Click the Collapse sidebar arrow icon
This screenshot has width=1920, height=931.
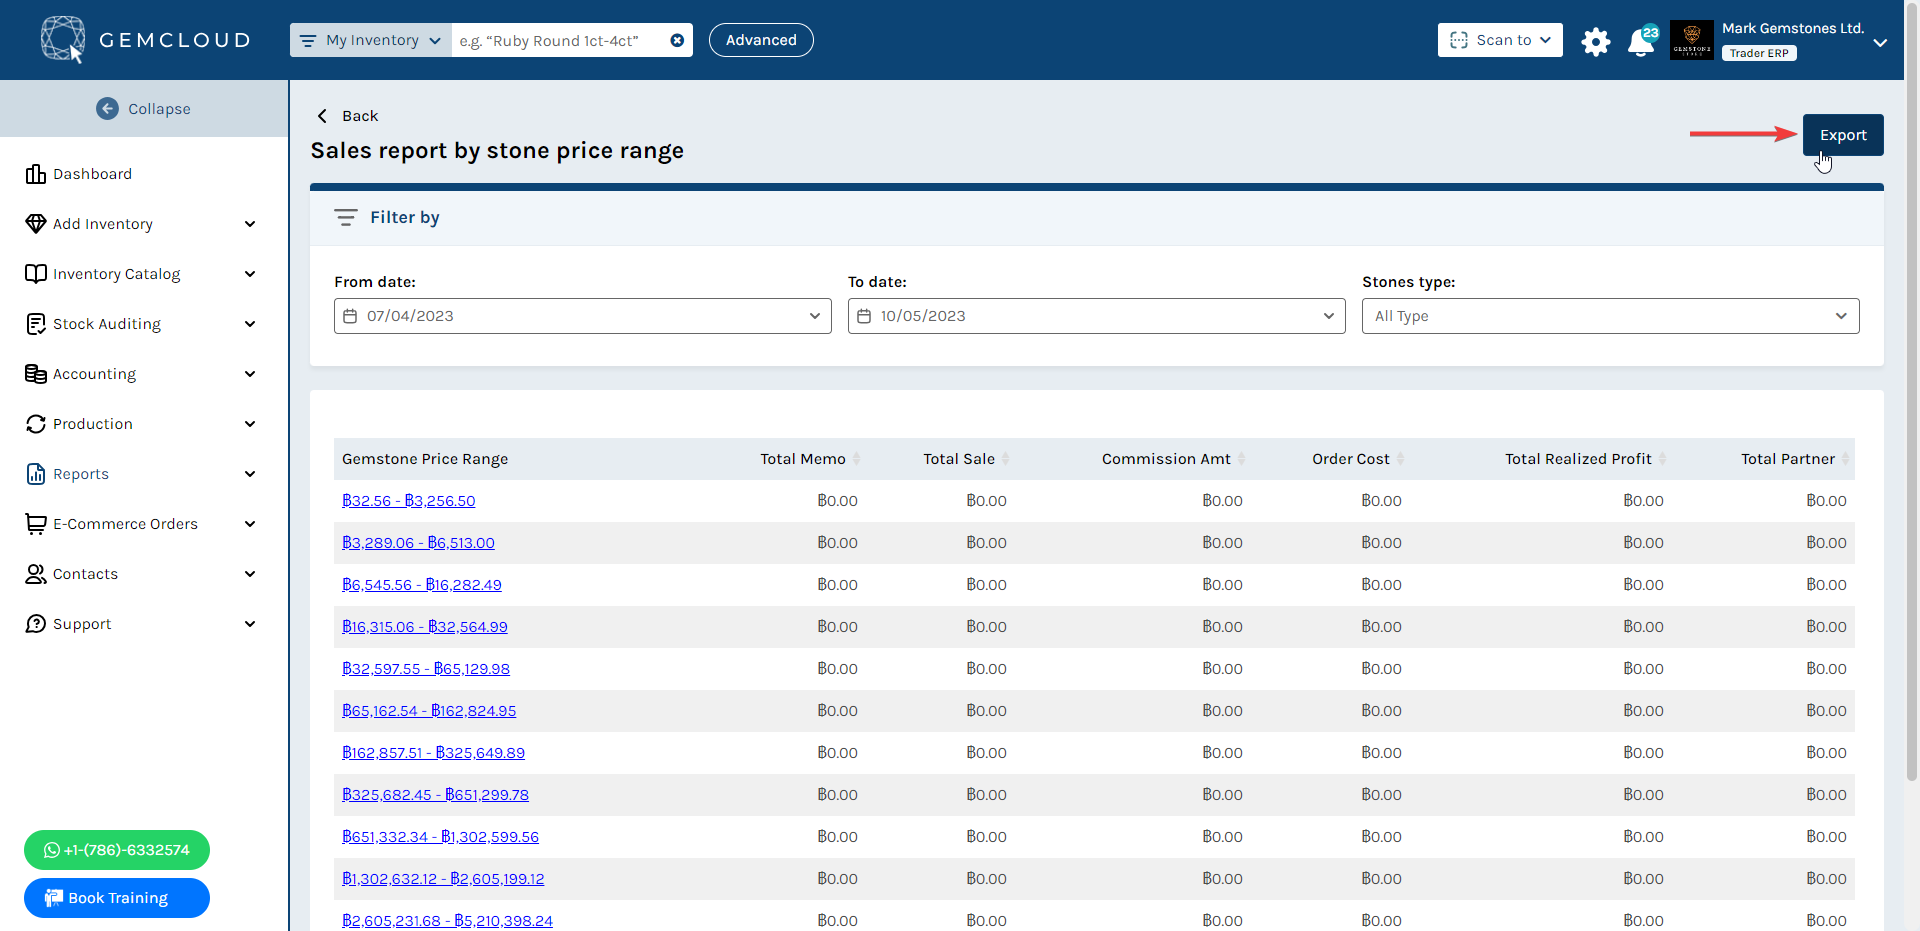[107, 108]
